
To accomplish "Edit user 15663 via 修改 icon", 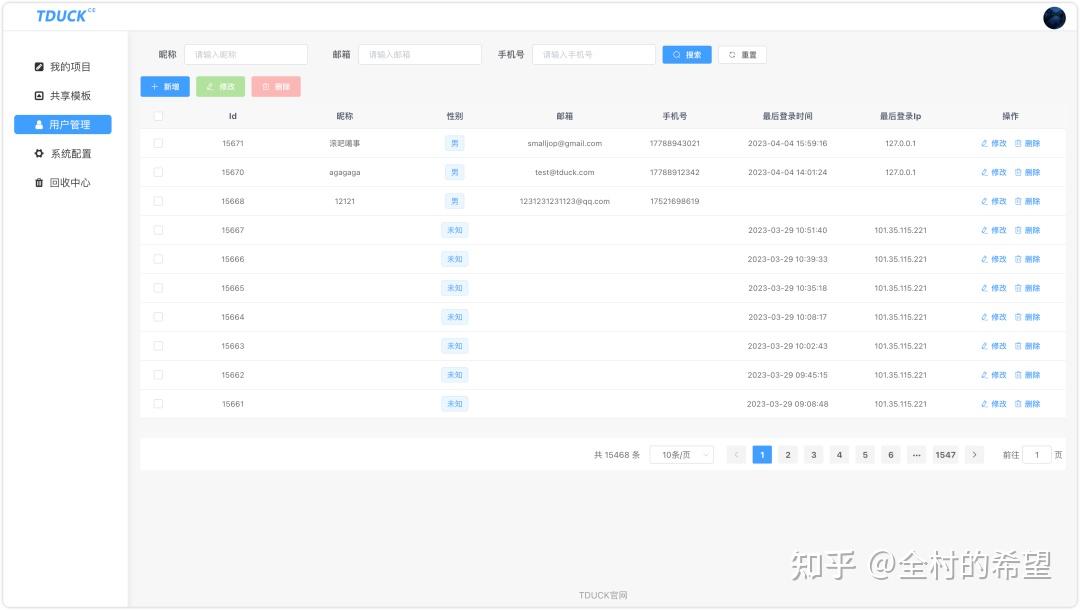I will click(x=994, y=346).
